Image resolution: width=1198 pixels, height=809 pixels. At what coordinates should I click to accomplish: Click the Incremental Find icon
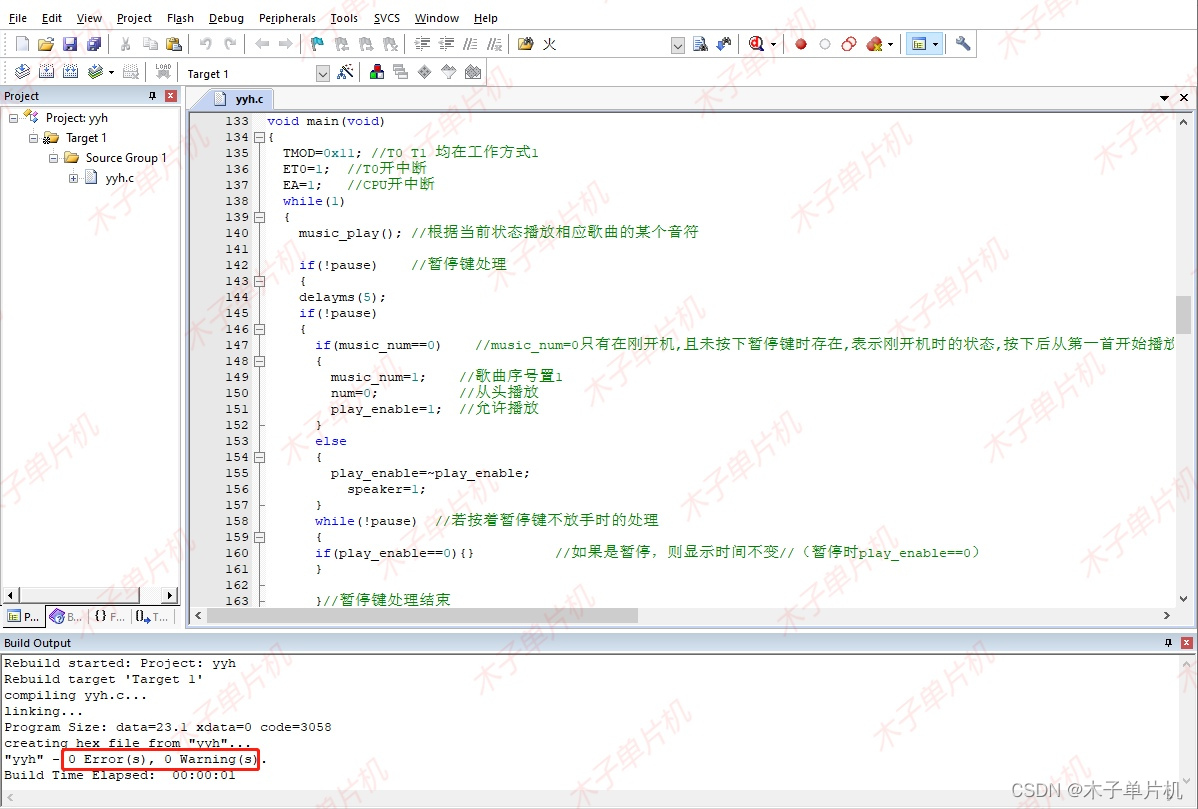click(724, 44)
